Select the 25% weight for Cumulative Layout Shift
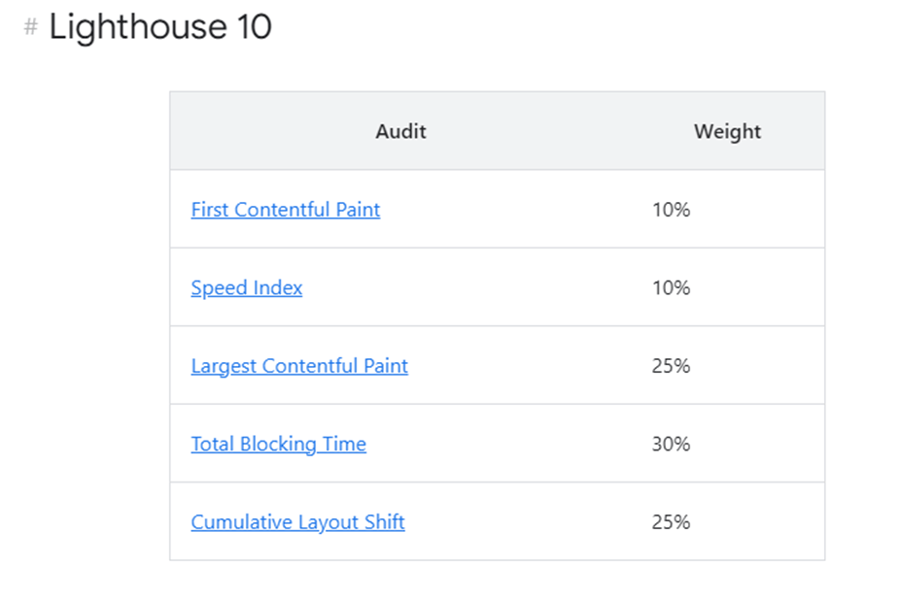Viewport: 900px width, 598px height. click(670, 521)
